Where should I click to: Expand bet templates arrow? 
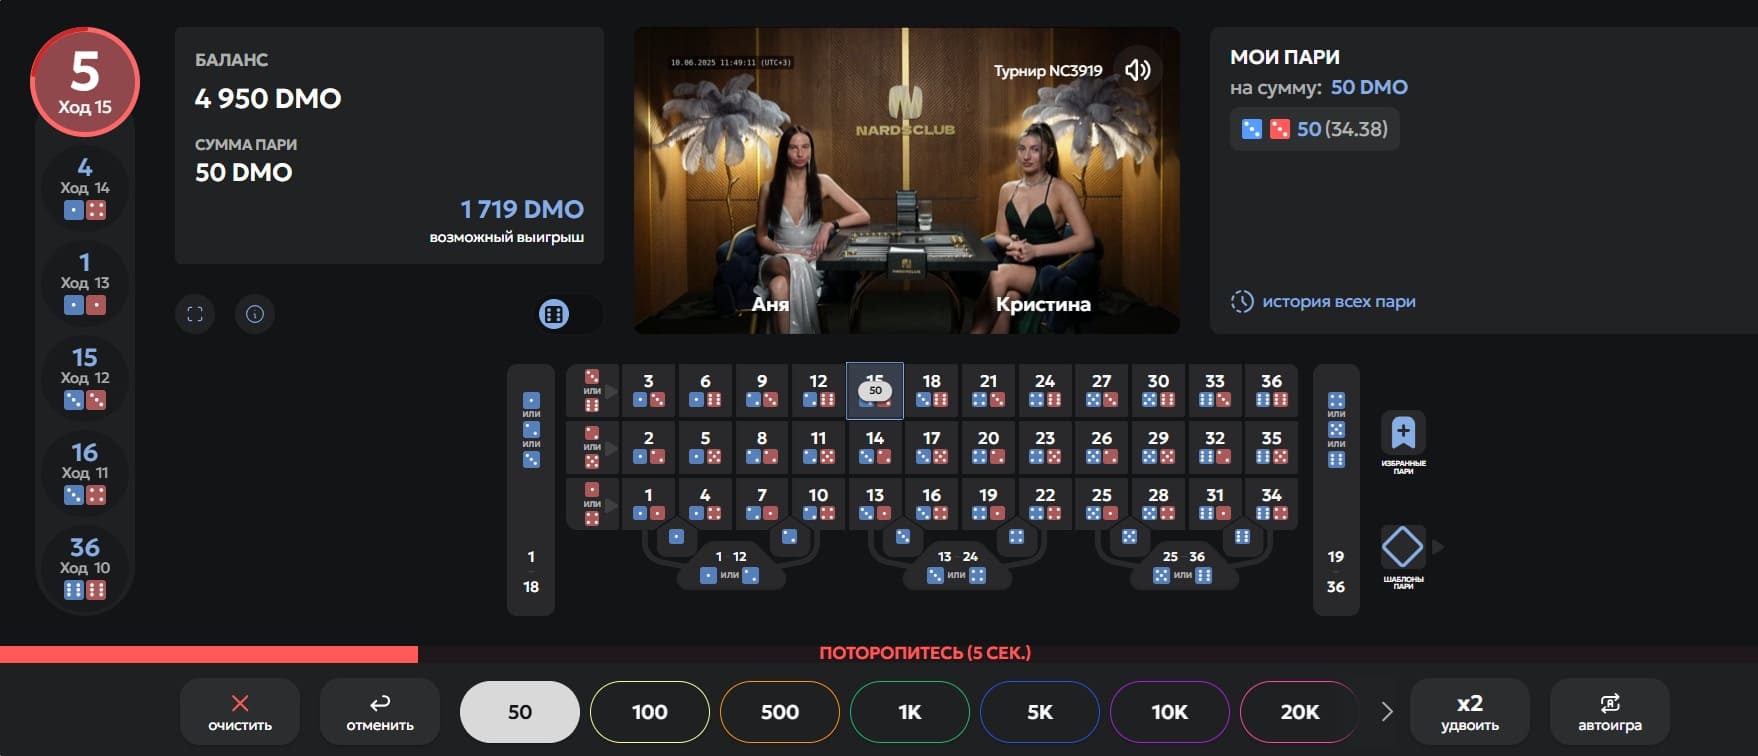coord(1438,547)
